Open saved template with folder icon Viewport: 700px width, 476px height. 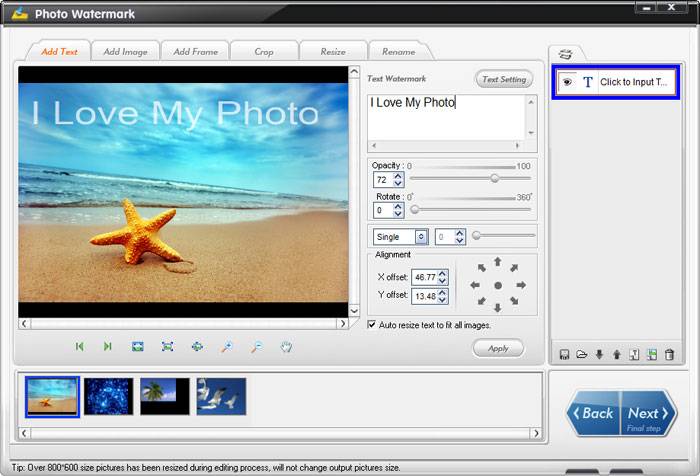pyautogui.click(x=582, y=354)
